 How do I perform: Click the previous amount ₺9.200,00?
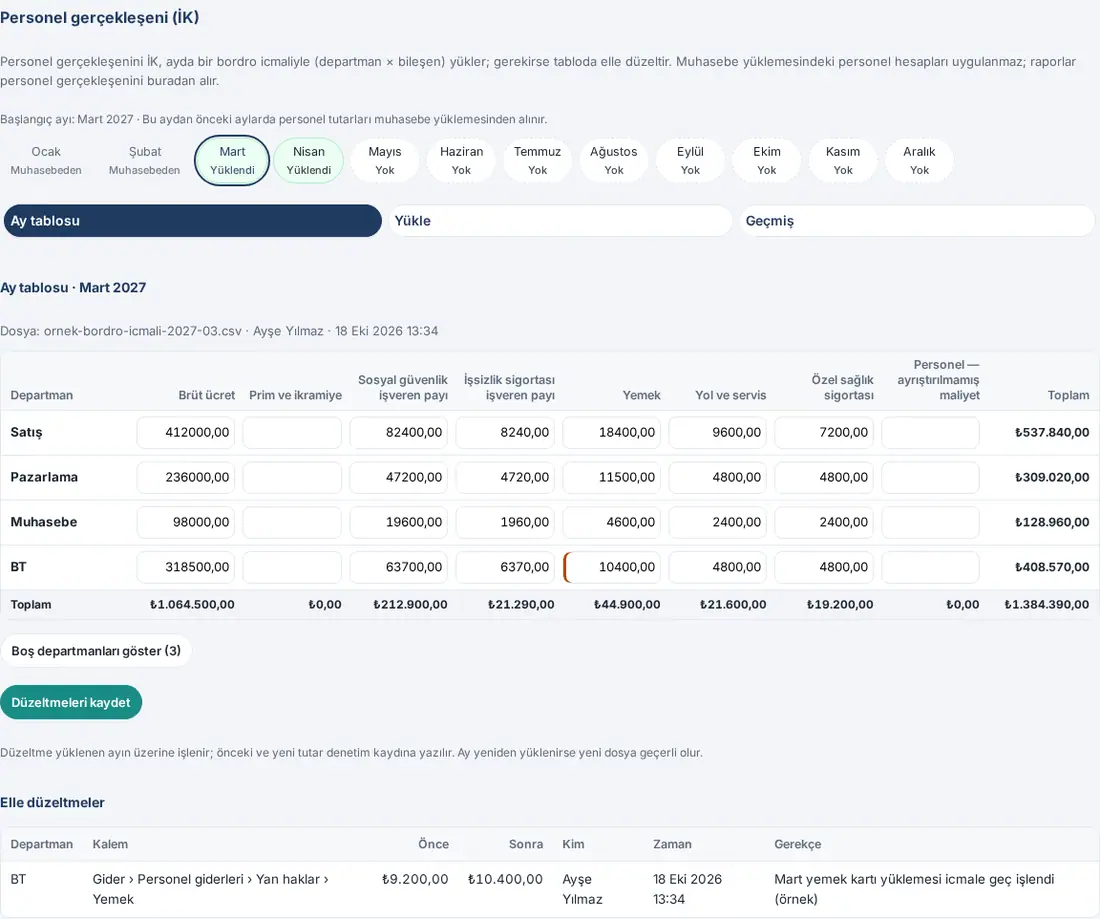pos(415,880)
